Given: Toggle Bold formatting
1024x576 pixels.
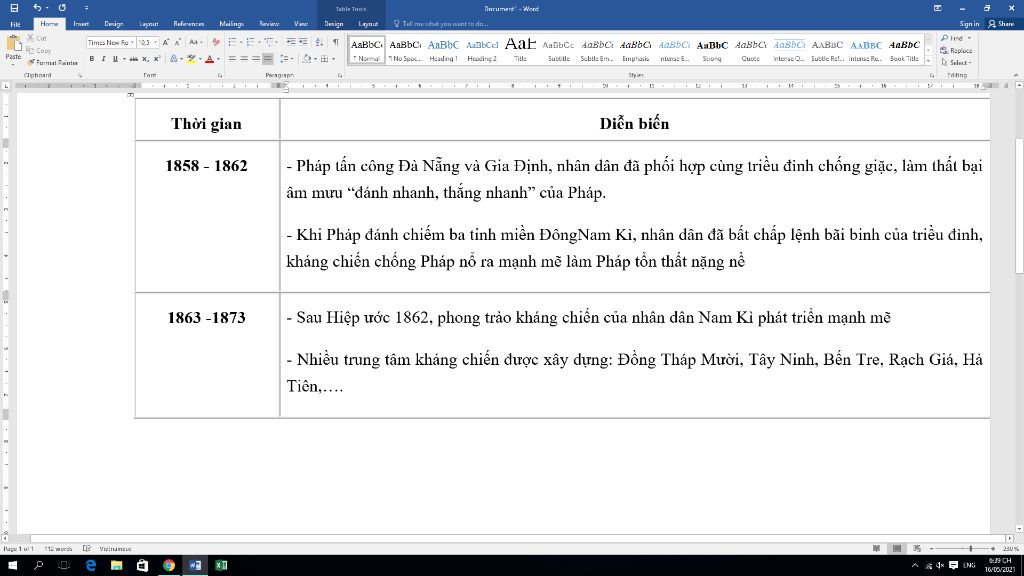Looking at the screenshot, I should [x=91, y=59].
